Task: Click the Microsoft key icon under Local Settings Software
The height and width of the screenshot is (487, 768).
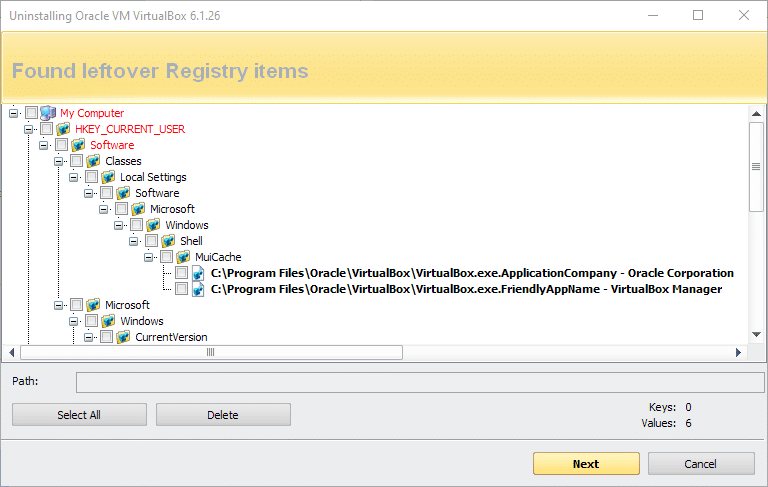Action: pos(138,209)
